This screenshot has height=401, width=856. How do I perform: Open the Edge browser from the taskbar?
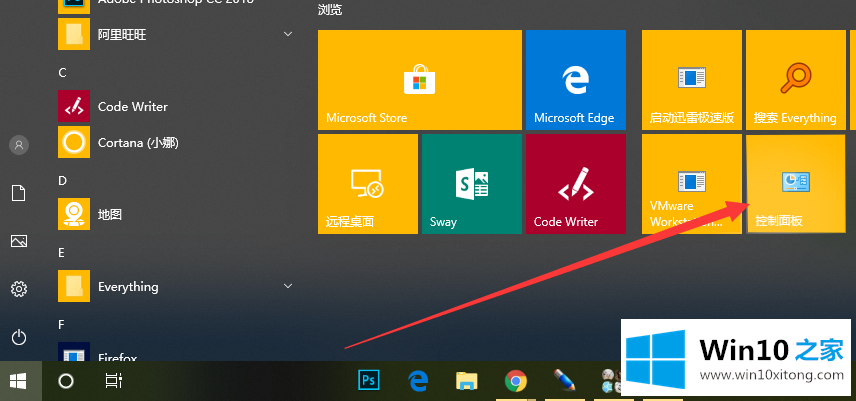coord(418,380)
